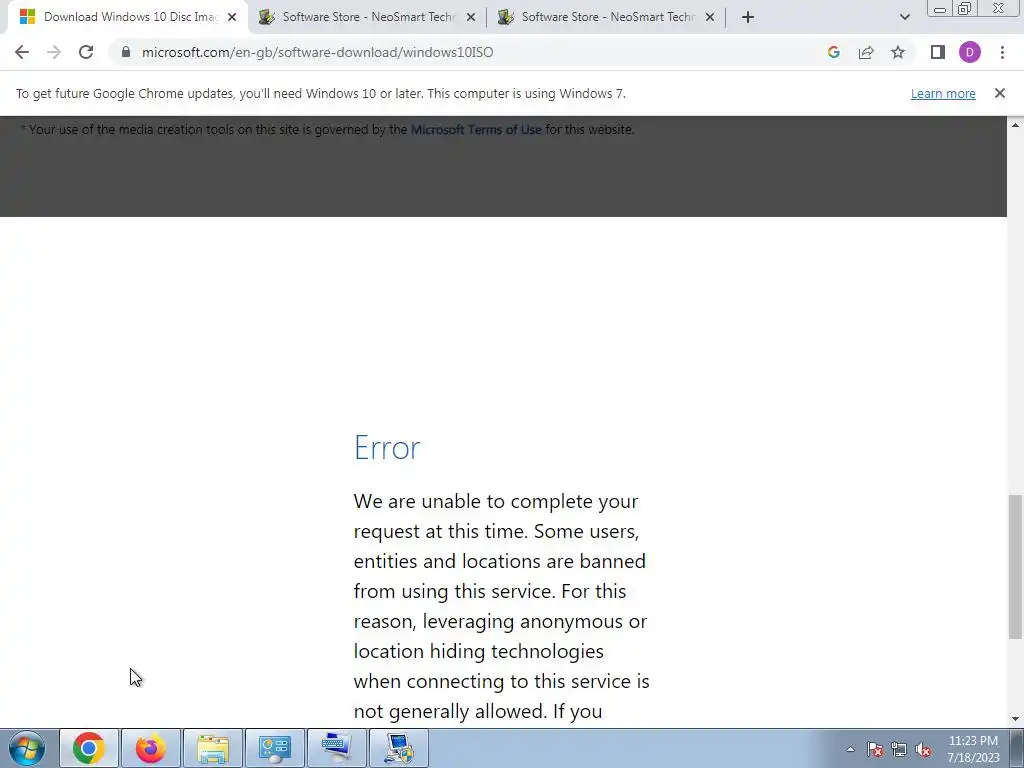Viewport: 1024px width, 768px height.
Task: Click the muted volume tray icon
Action: pos(923,750)
